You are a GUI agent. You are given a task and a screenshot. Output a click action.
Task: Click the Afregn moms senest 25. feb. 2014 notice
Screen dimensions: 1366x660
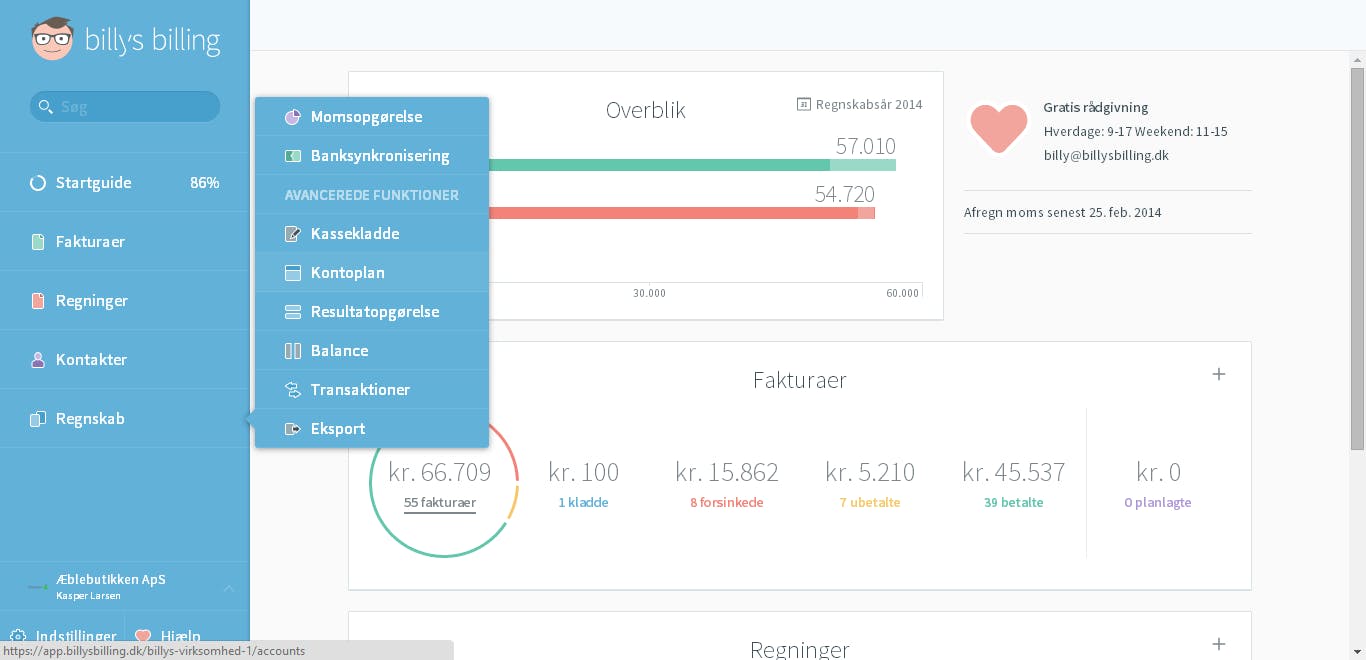coord(1062,213)
